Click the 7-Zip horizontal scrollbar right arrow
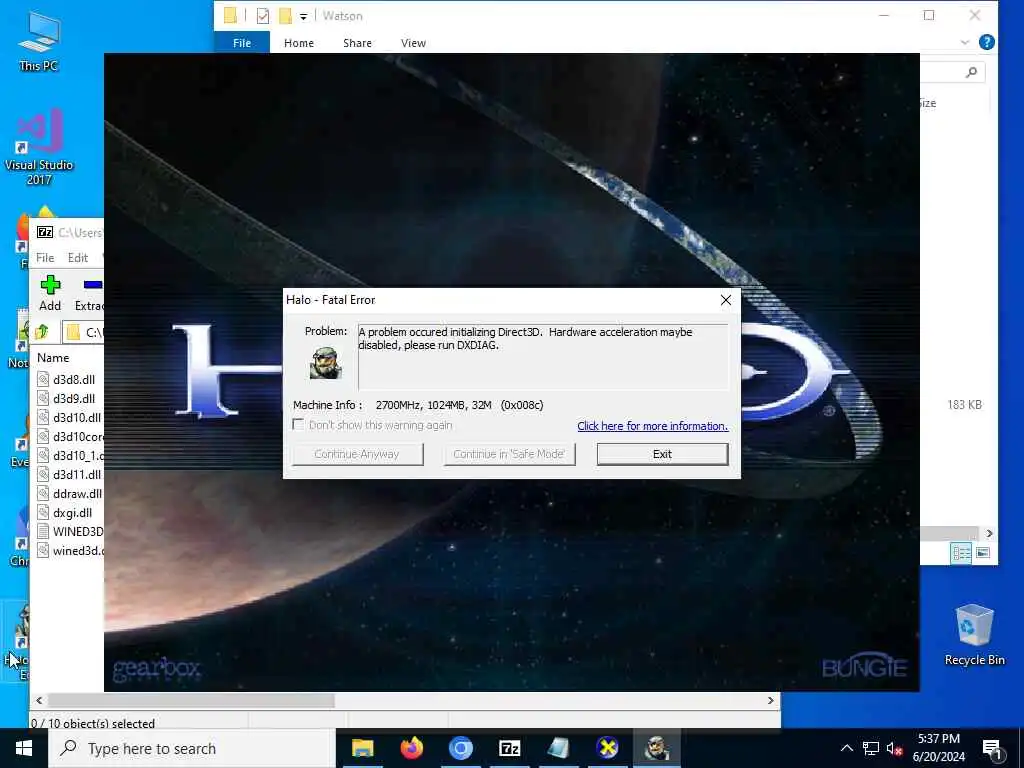1024x768 pixels. pos(771,700)
